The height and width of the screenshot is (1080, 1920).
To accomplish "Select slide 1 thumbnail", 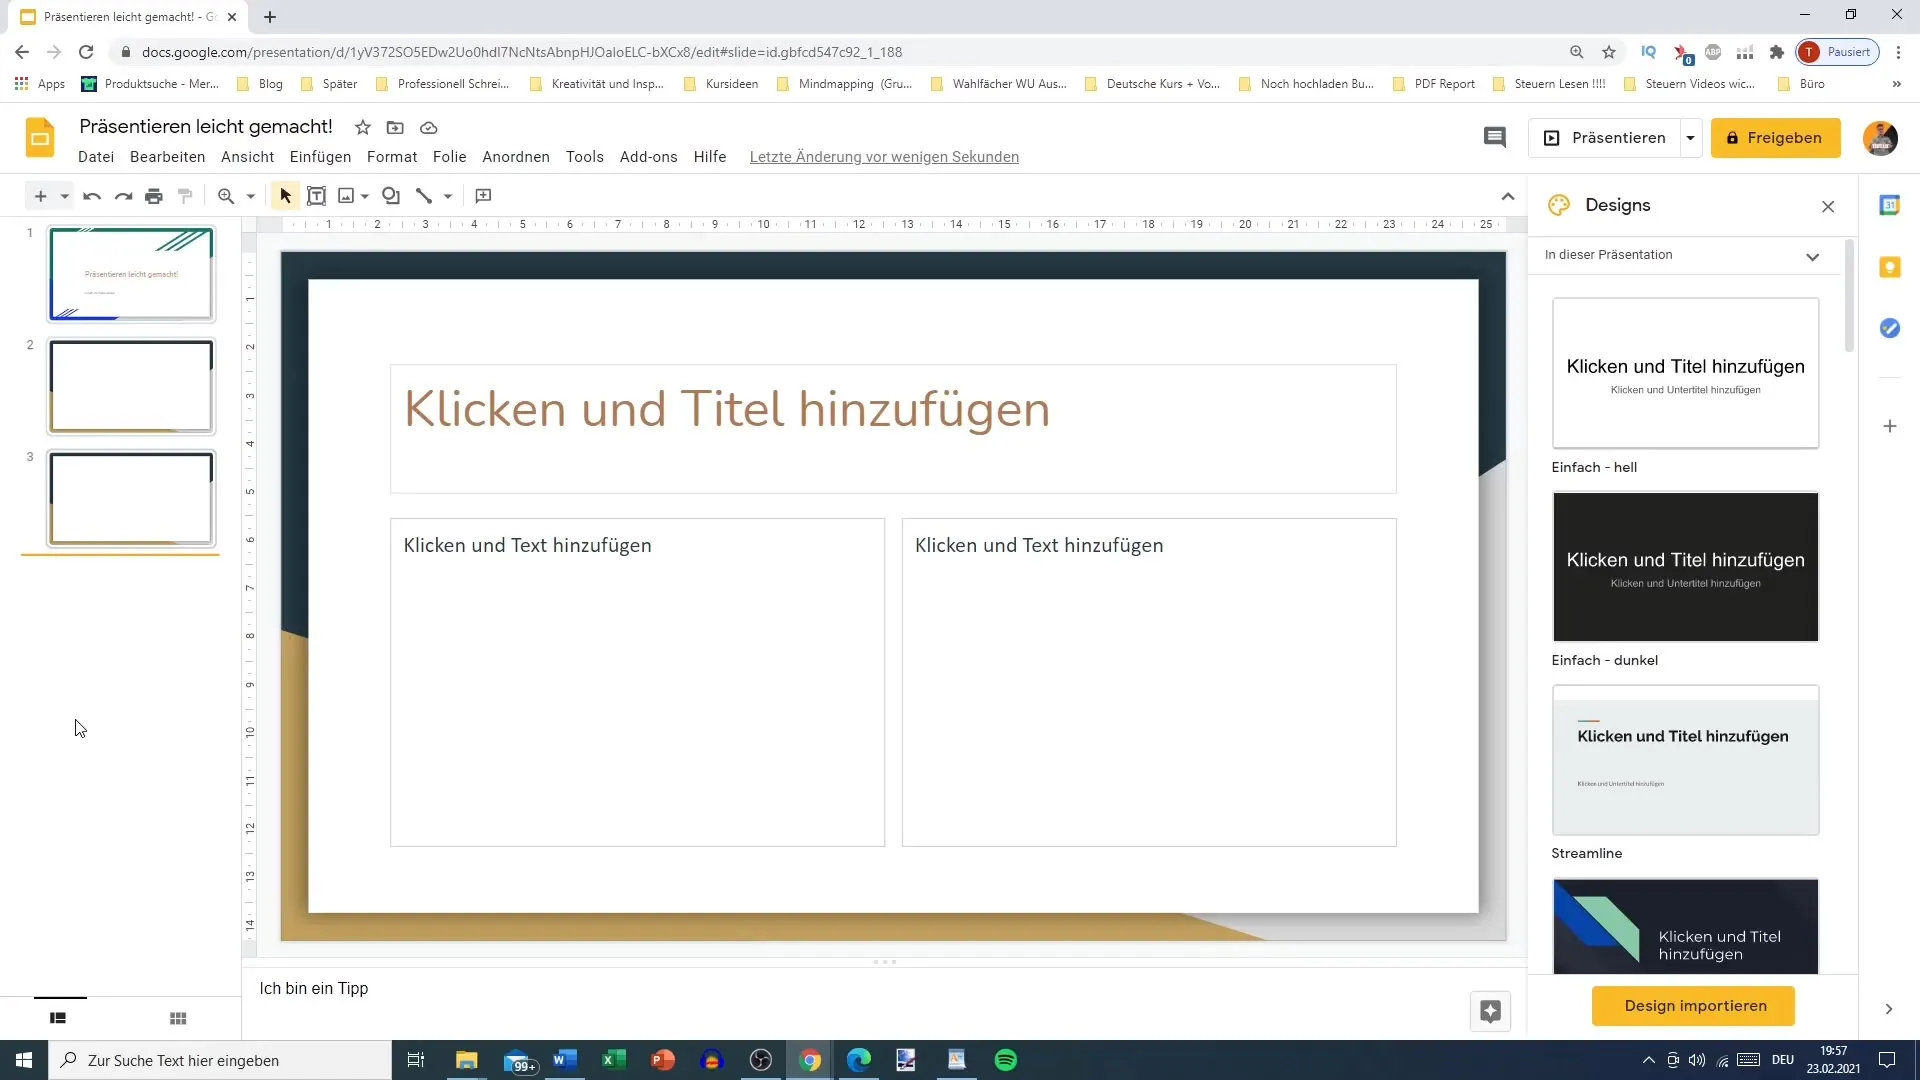I will point(131,274).
